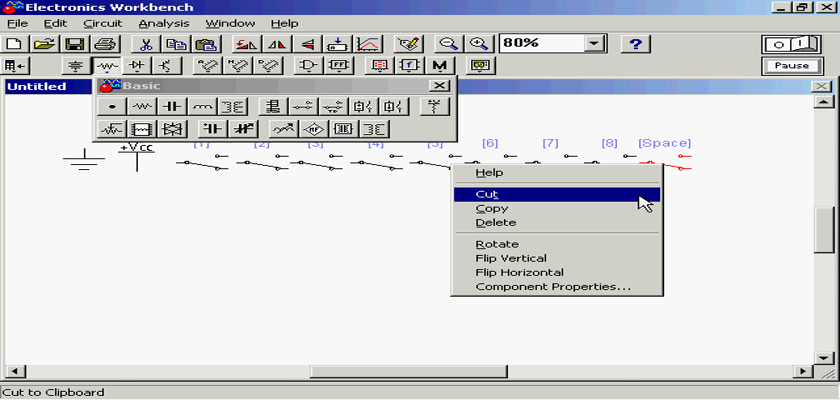Open the Digital flip-flop FF parts bin

[x=339, y=66]
